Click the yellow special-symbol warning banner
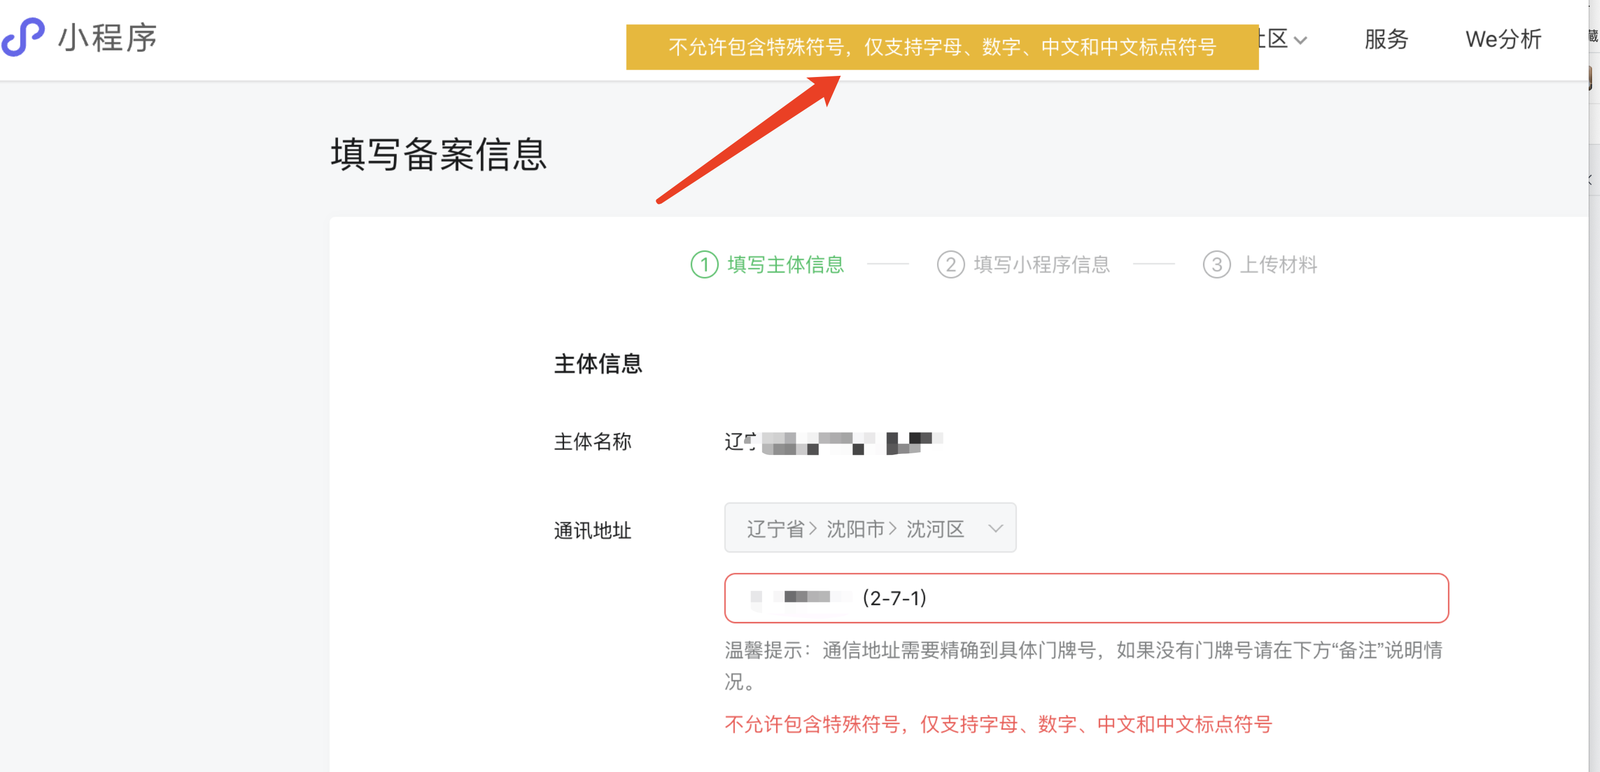Screen dimensions: 1600x772 [x=942, y=47]
